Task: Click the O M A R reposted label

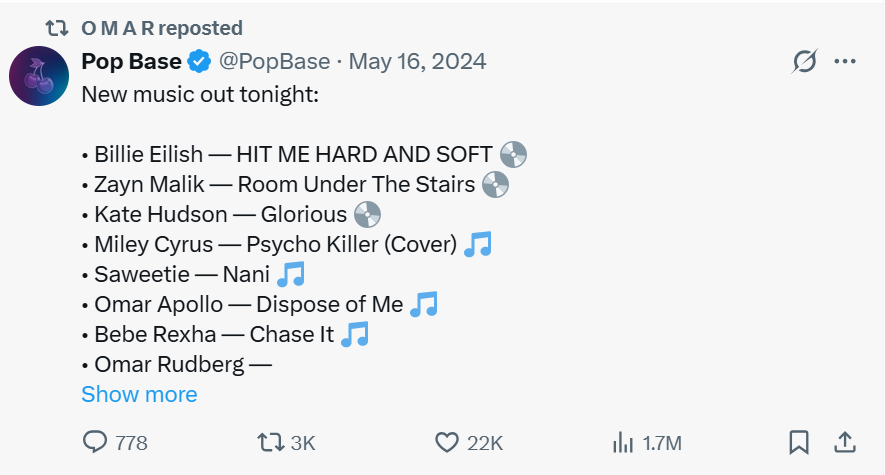Action: click(x=162, y=28)
